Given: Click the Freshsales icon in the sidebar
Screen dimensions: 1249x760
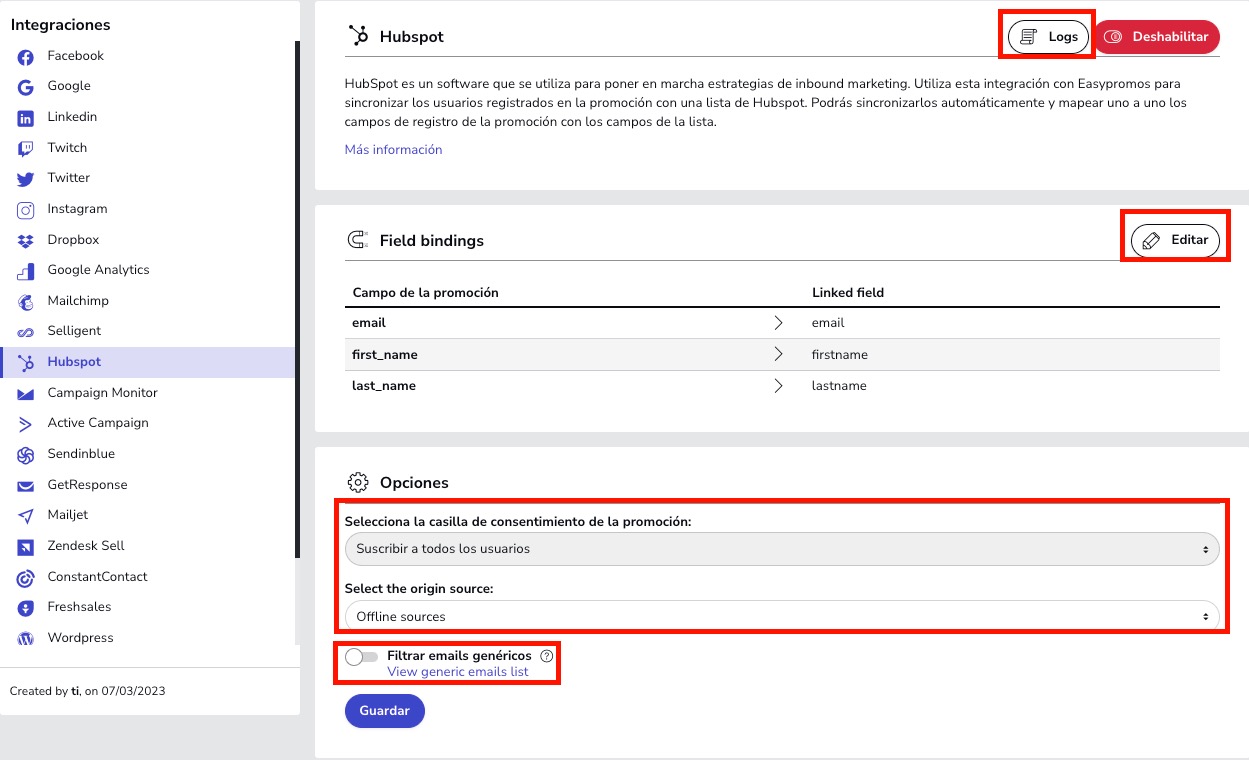Looking at the screenshot, I should coord(26,608).
